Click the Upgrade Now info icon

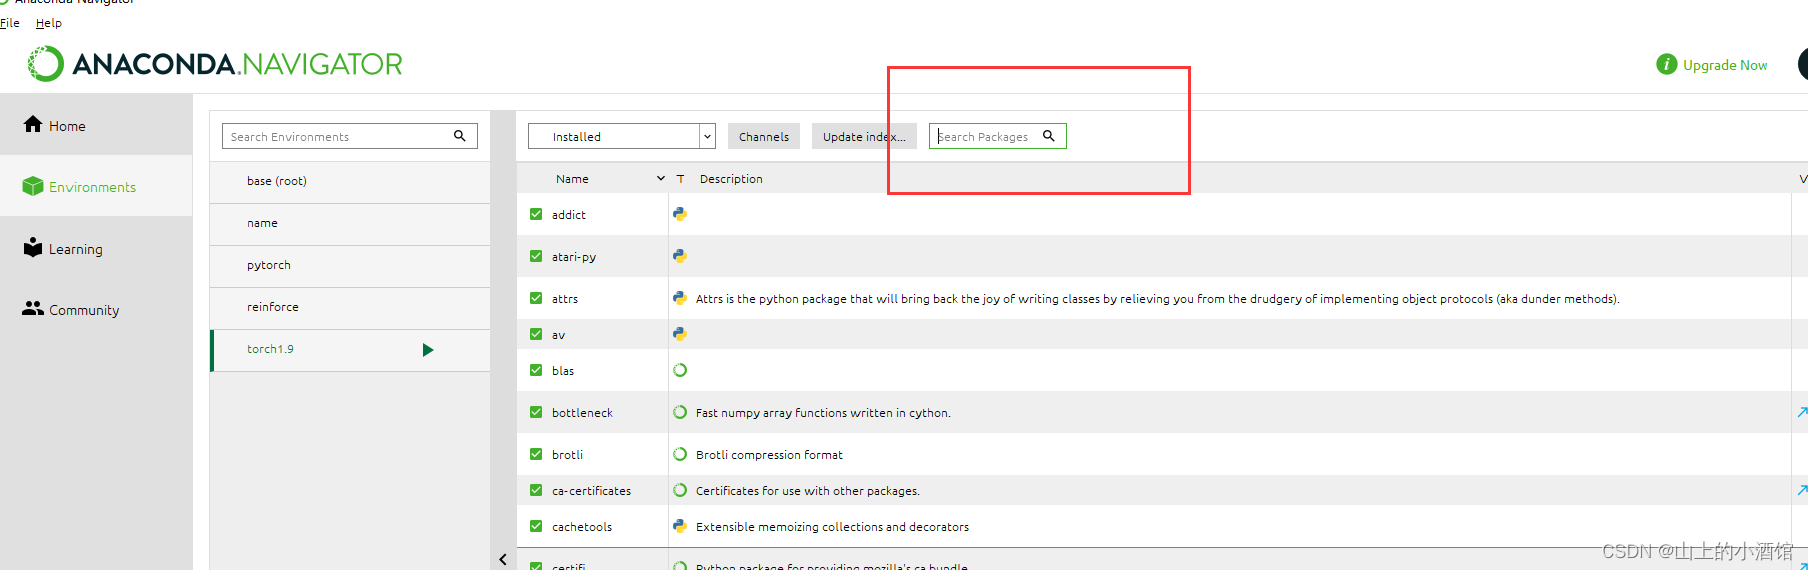coord(1666,64)
